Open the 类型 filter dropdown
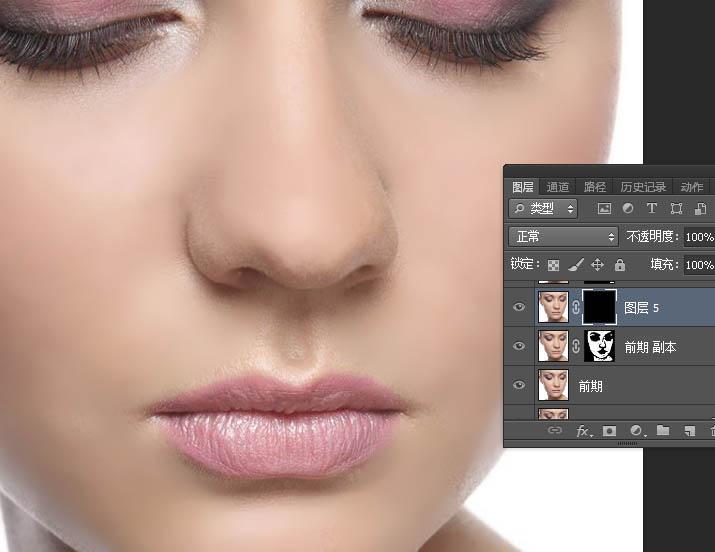Screen dimensions: 715x552 [543, 209]
